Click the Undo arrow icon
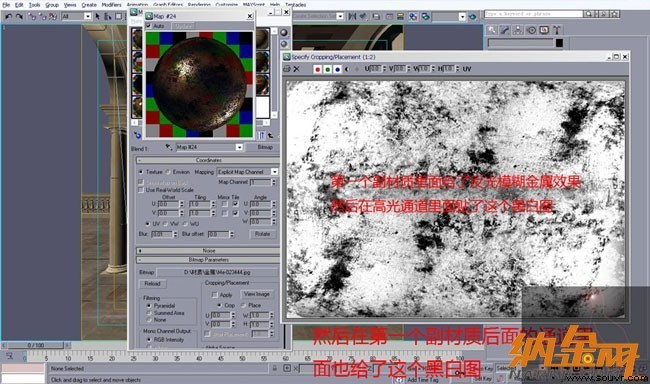The image size is (650, 384). (8, 17)
